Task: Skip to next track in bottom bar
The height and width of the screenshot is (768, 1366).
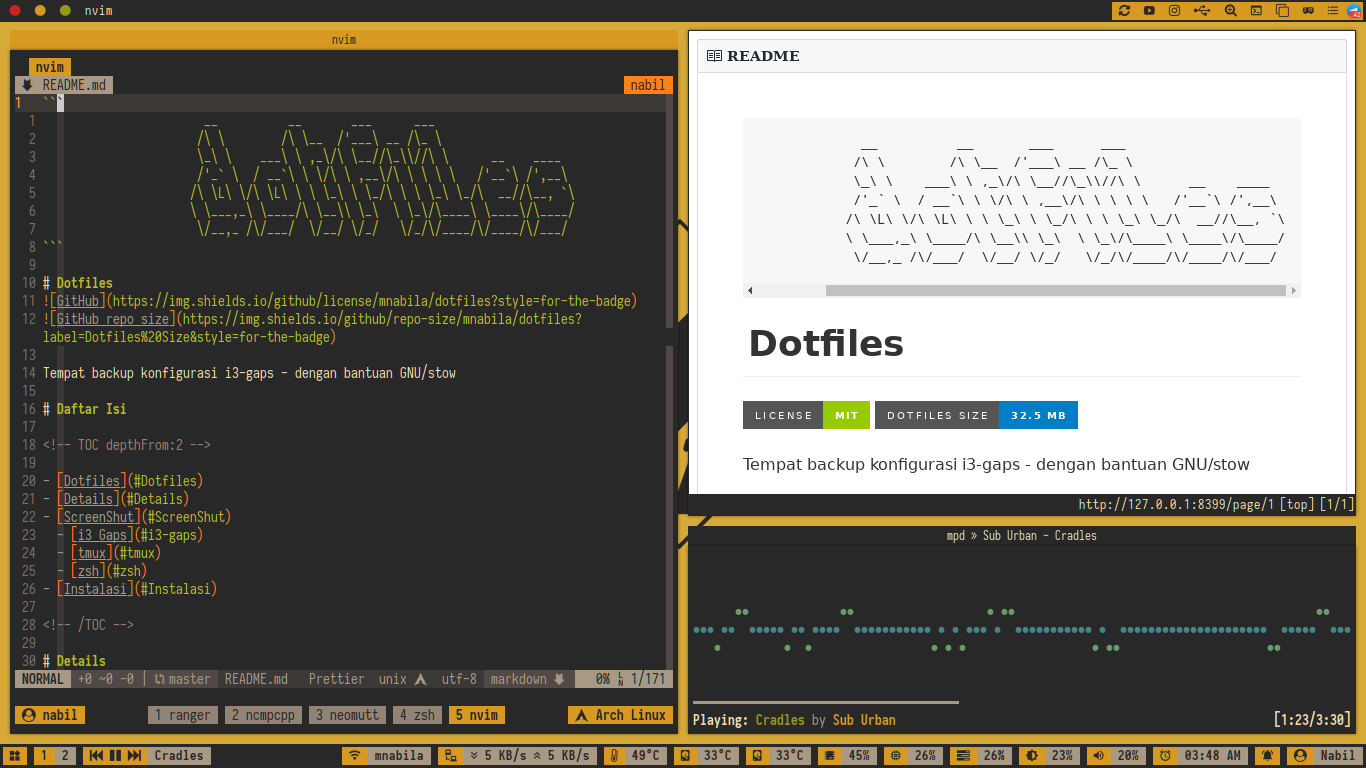Action: 134,756
